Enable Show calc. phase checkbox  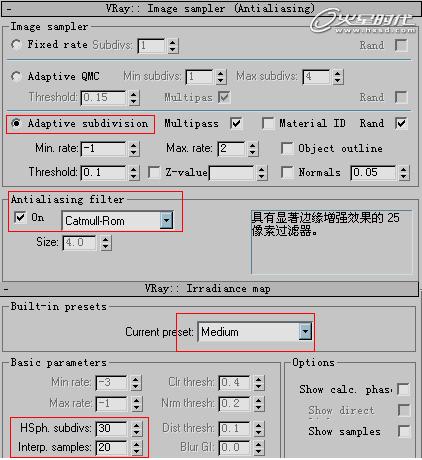click(x=404, y=389)
